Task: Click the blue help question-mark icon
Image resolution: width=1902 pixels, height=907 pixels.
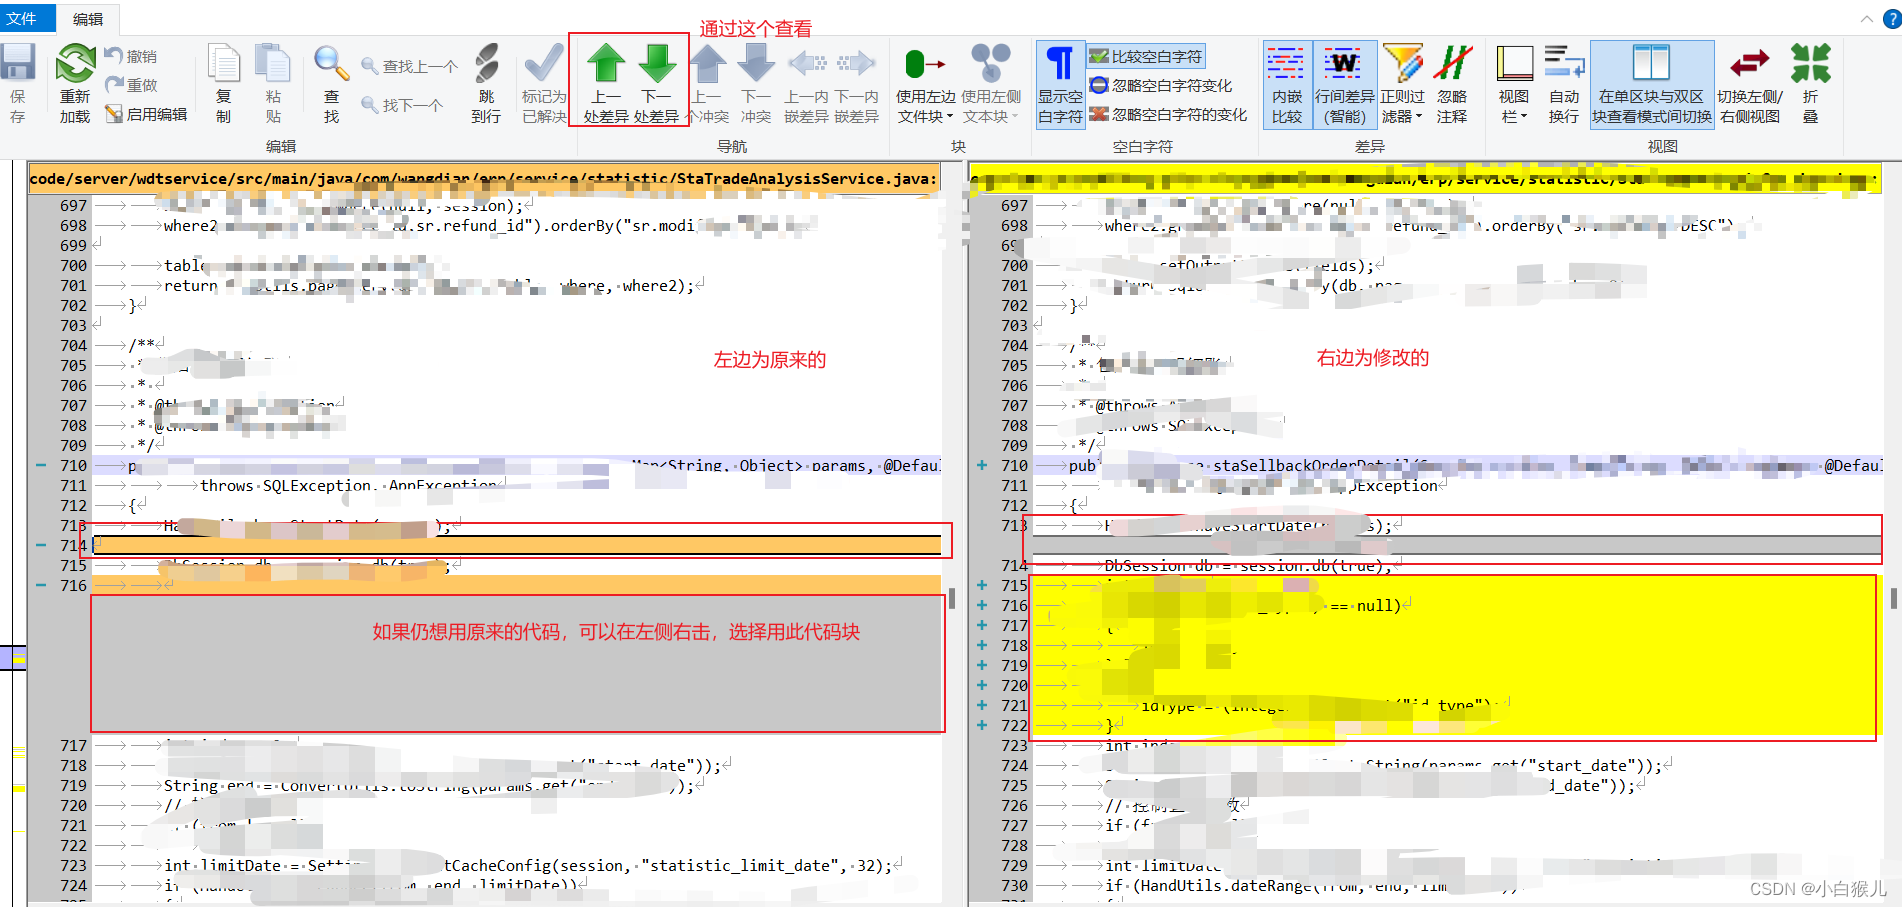Action: [1894, 18]
